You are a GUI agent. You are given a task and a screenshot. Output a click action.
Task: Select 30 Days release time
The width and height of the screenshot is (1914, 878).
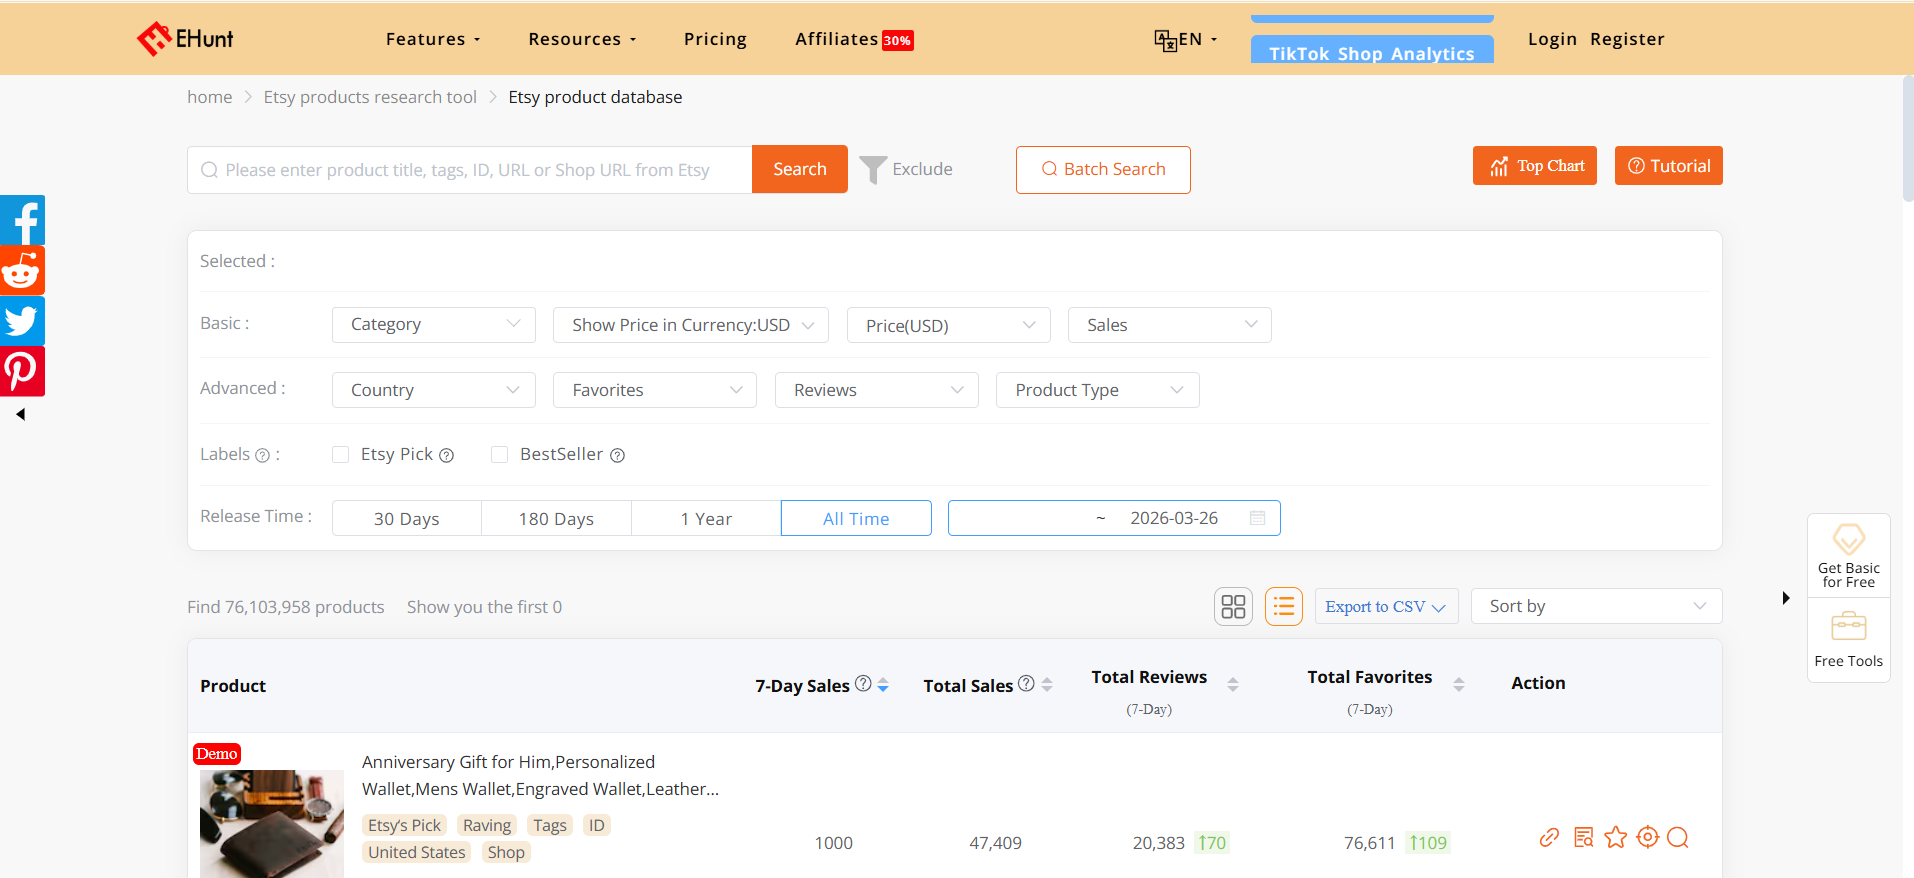[407, 518]
